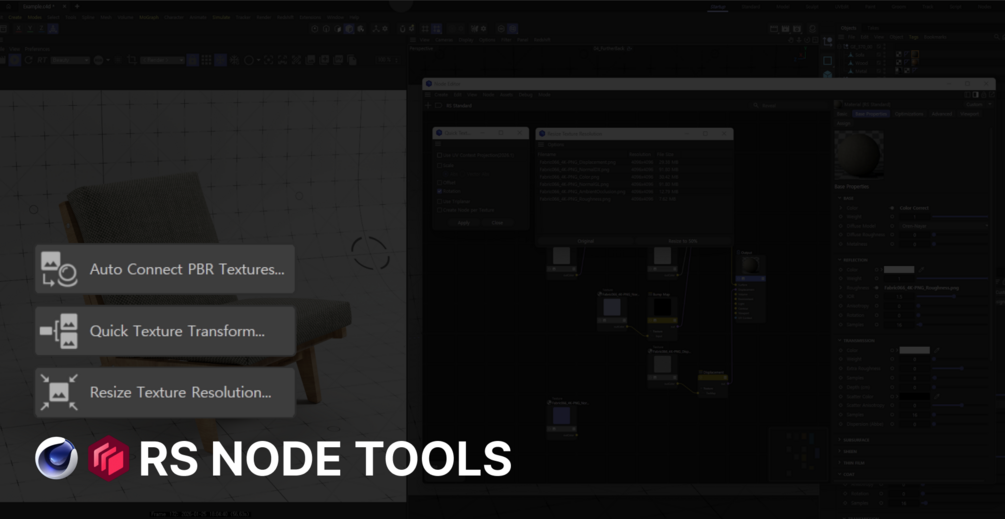Enable the Offset checkbox in Quick Texture dialog
Viewport: 1005px width, 519px height.
tap(439, 183)
